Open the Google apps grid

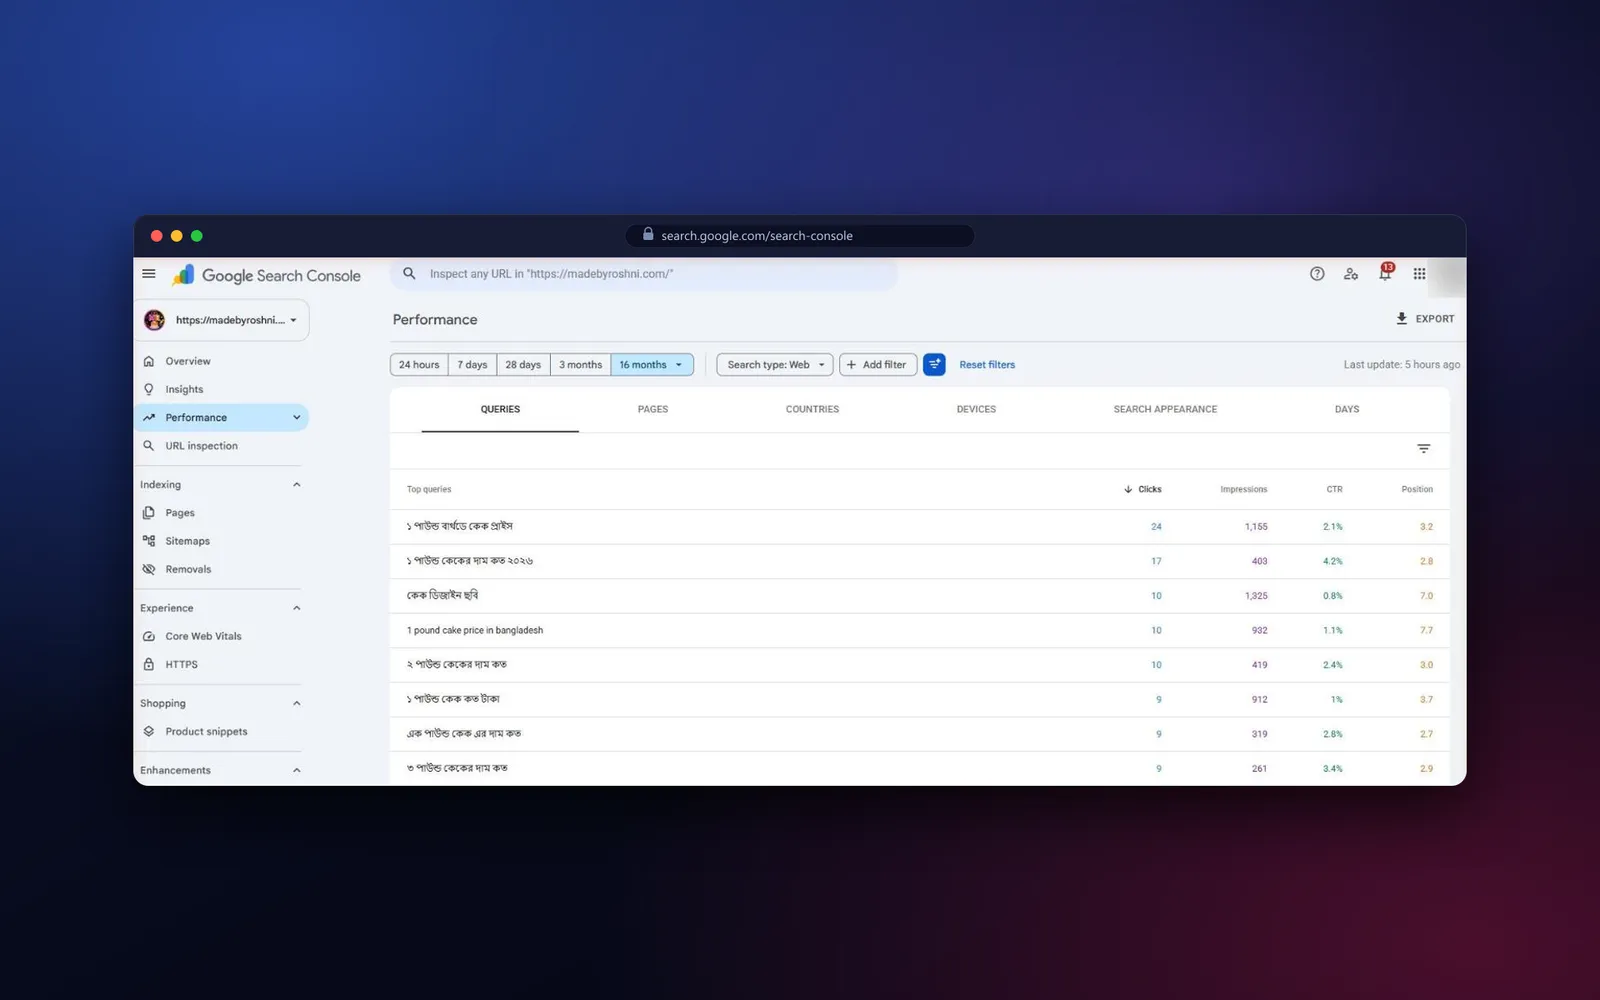pyautogui.click(x=1419, y=274)
